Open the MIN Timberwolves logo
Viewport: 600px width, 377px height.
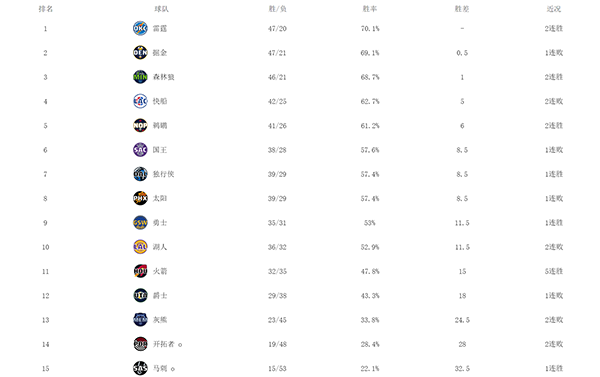[140, 77]
